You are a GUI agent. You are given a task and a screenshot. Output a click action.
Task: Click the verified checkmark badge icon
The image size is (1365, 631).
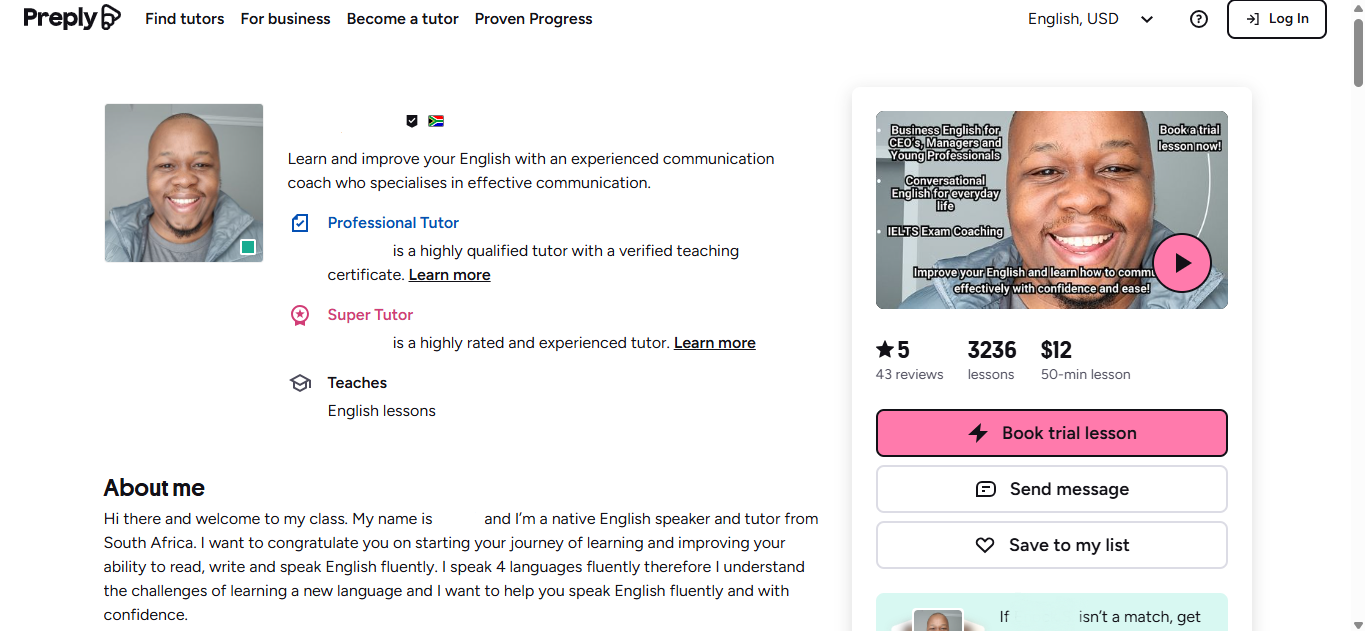[412, 120]
